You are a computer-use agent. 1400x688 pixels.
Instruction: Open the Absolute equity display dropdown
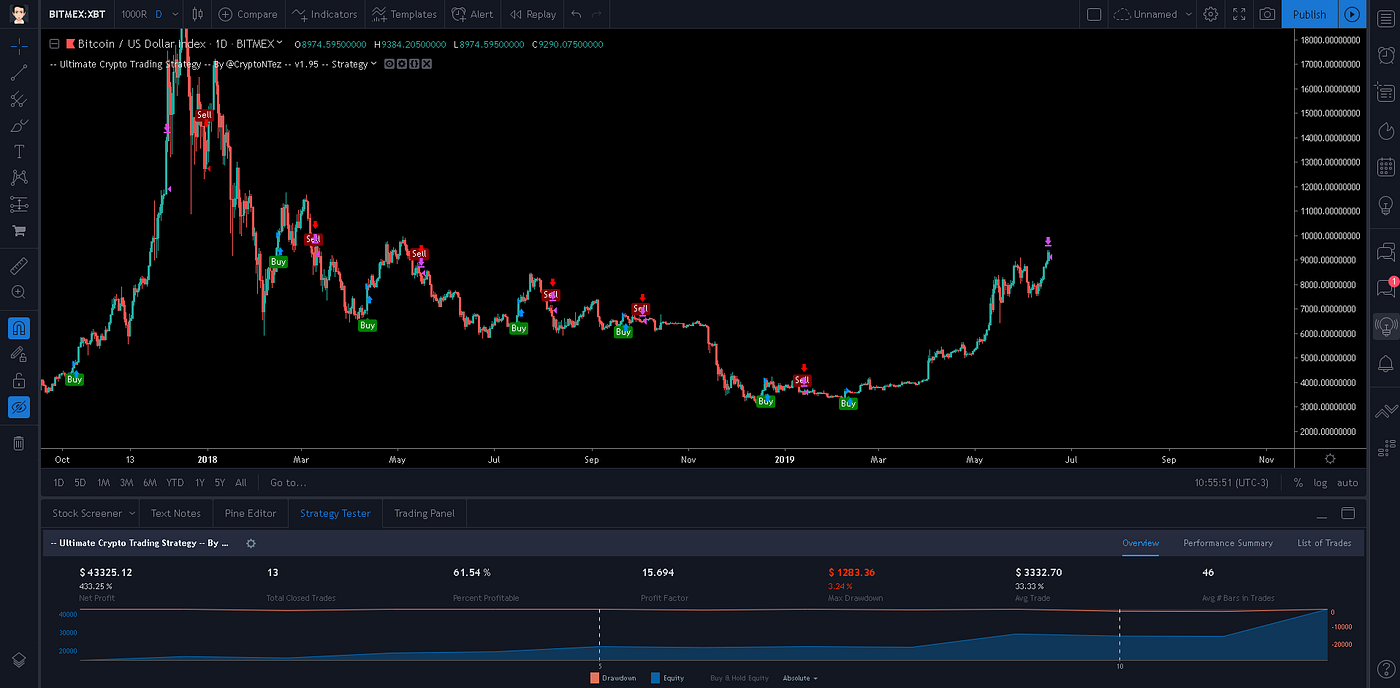click(x=800, y=678)
